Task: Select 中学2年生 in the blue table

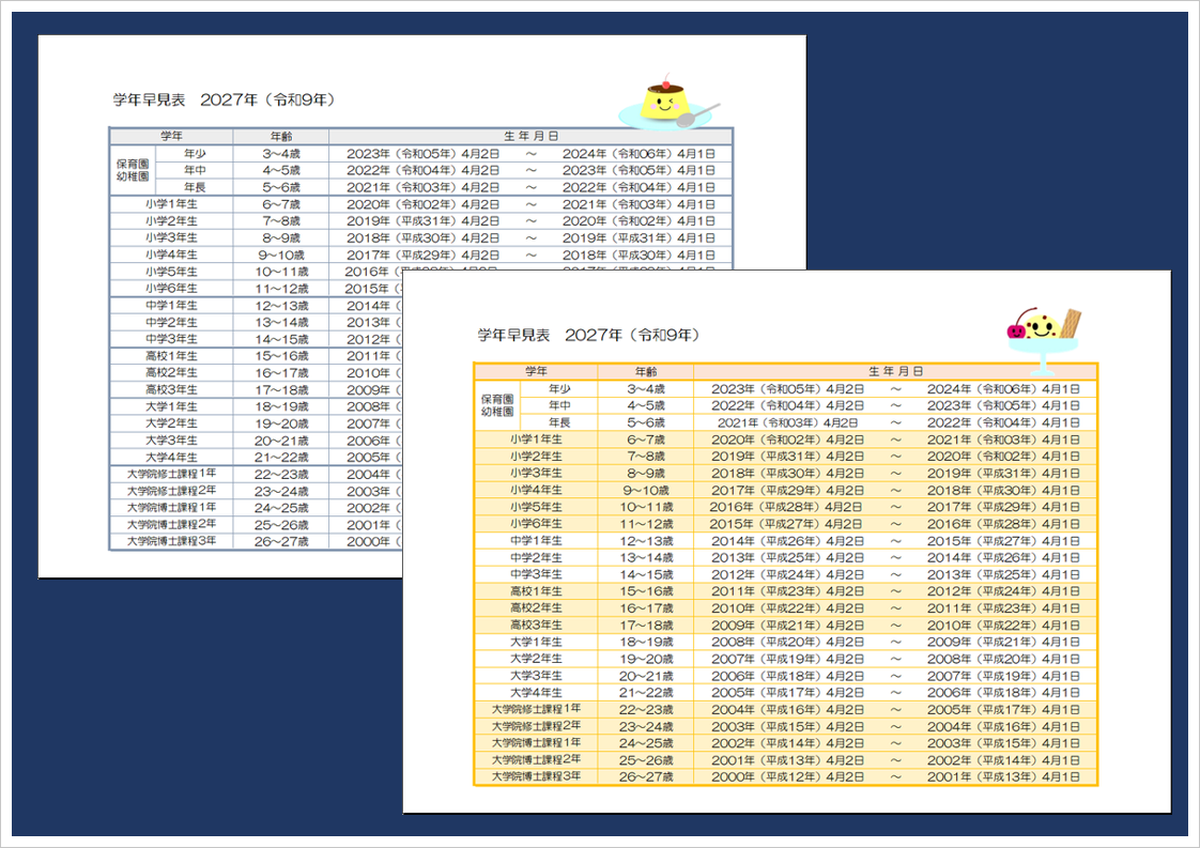Action: 171,322
